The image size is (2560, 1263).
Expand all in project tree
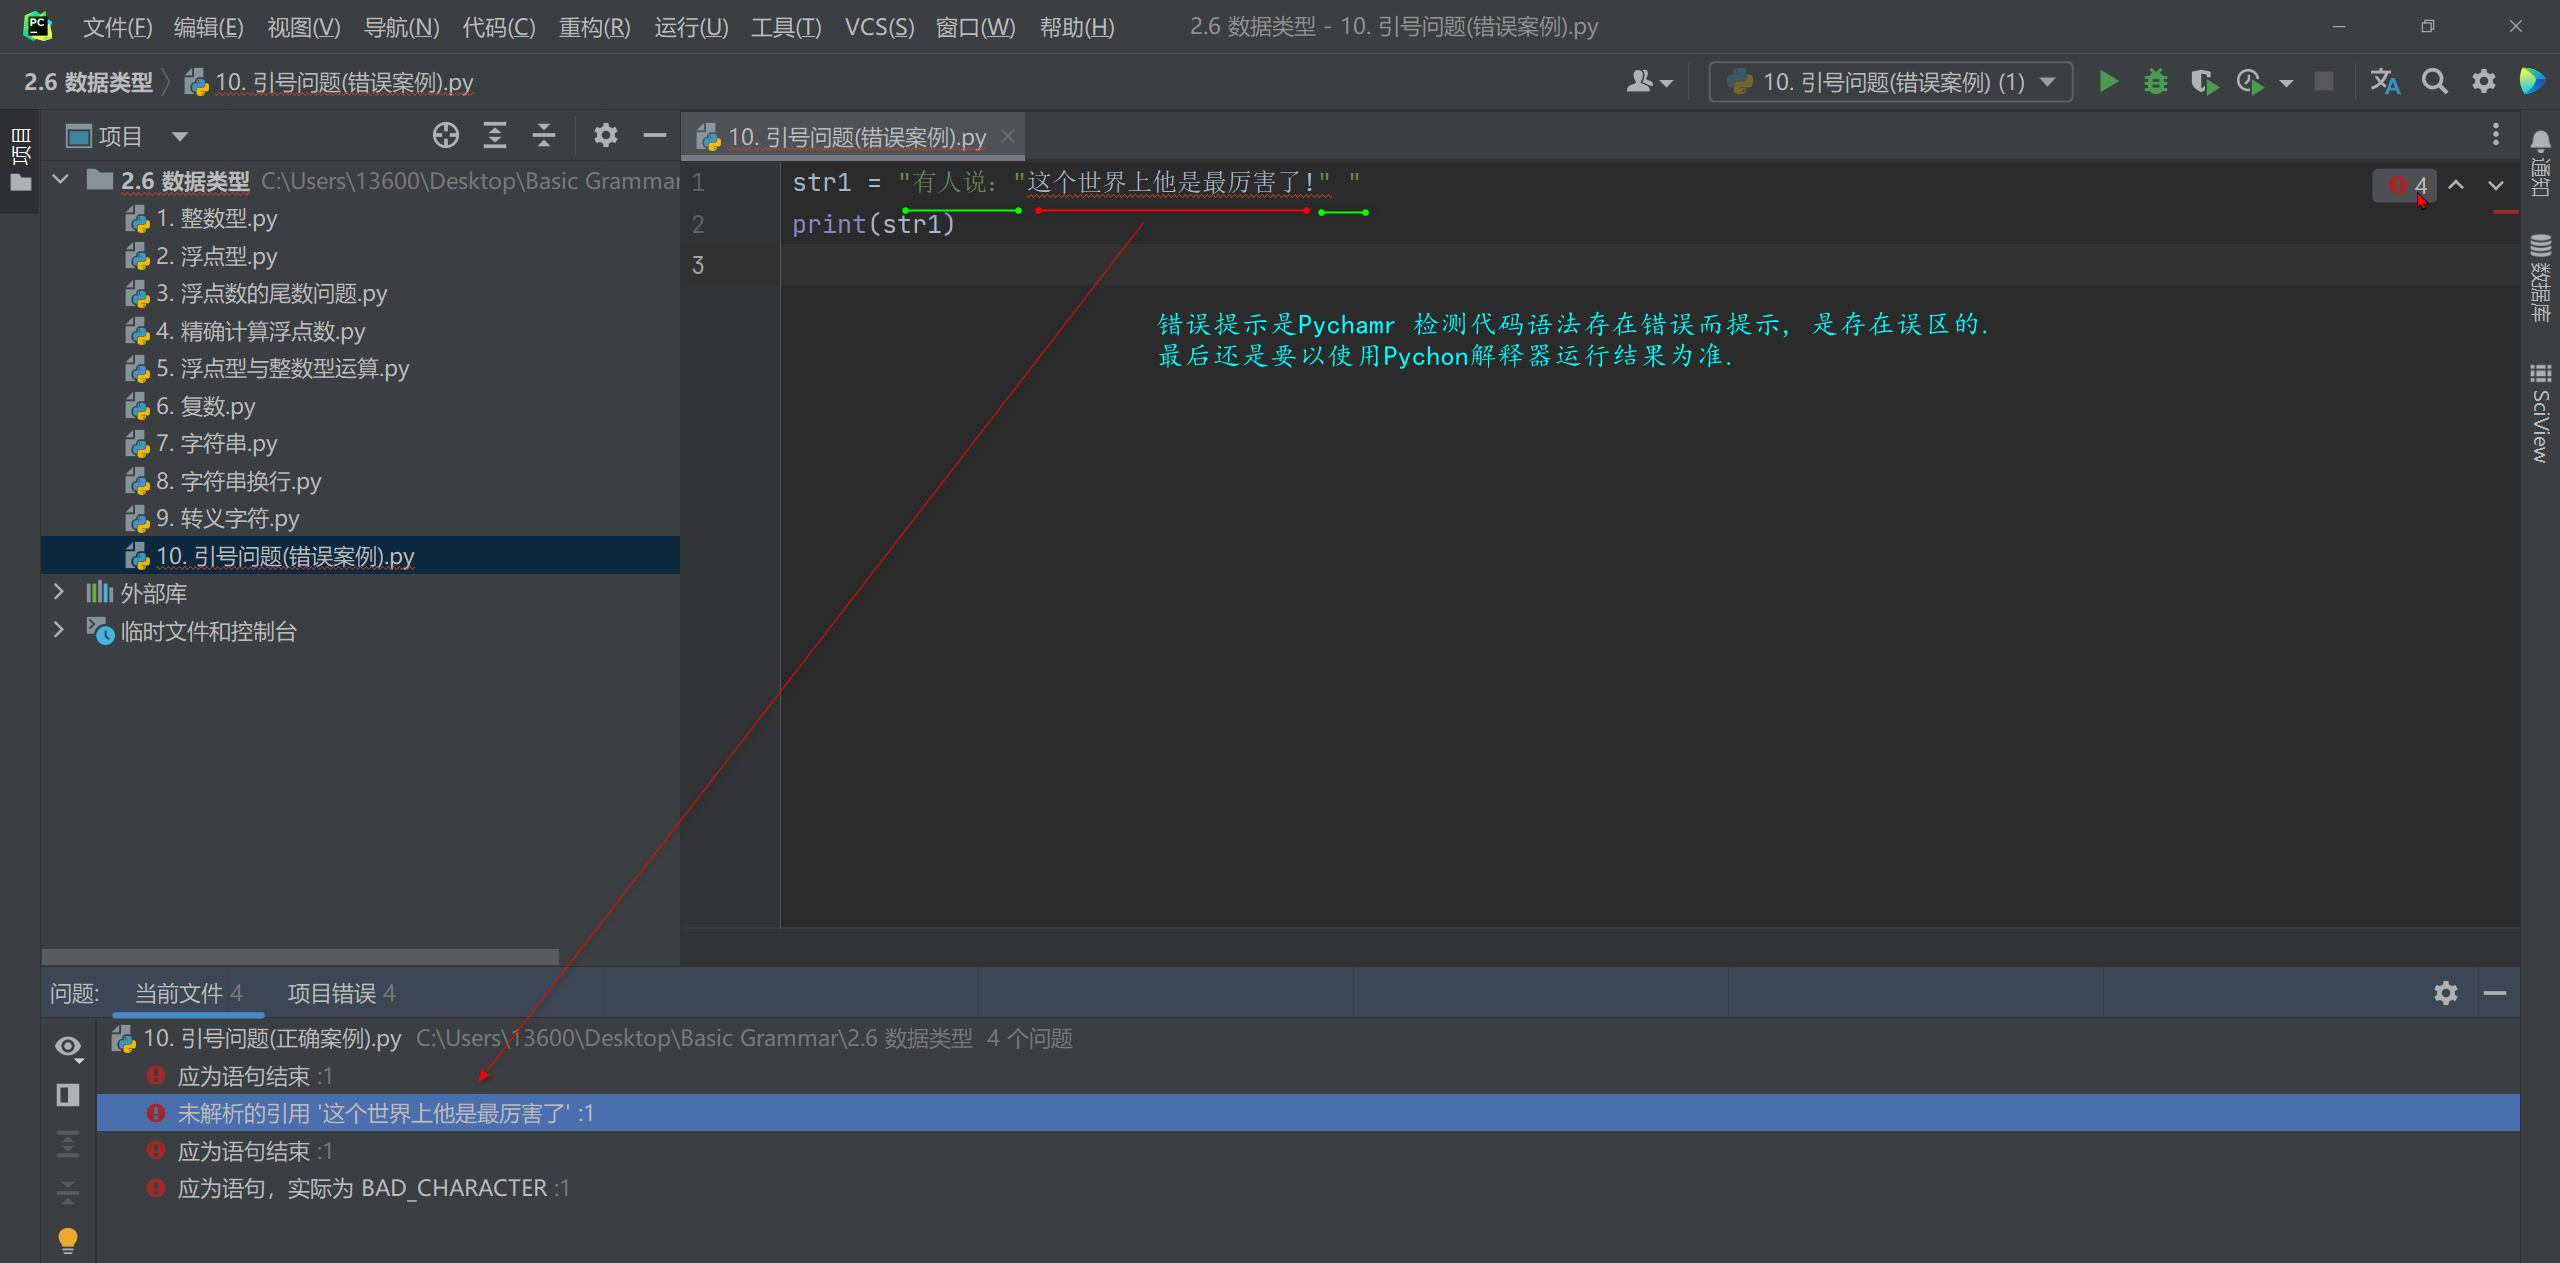(x=495, y=135)
